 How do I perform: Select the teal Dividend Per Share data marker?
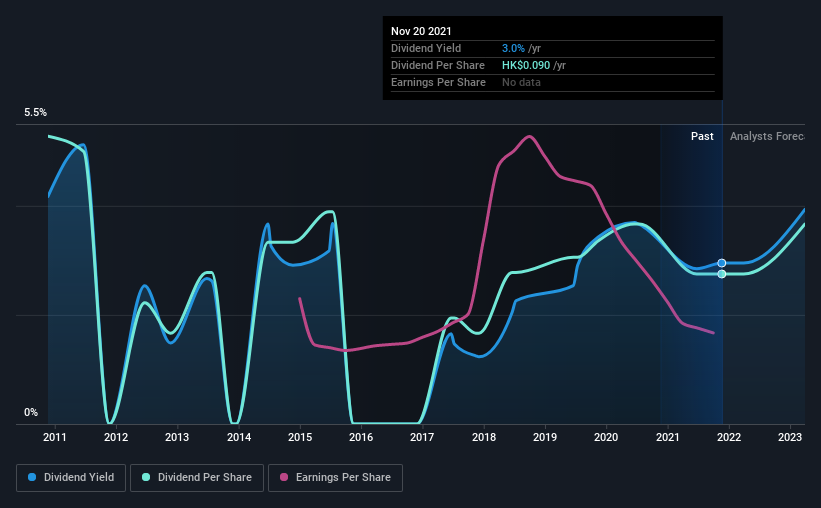pos(722,274)
